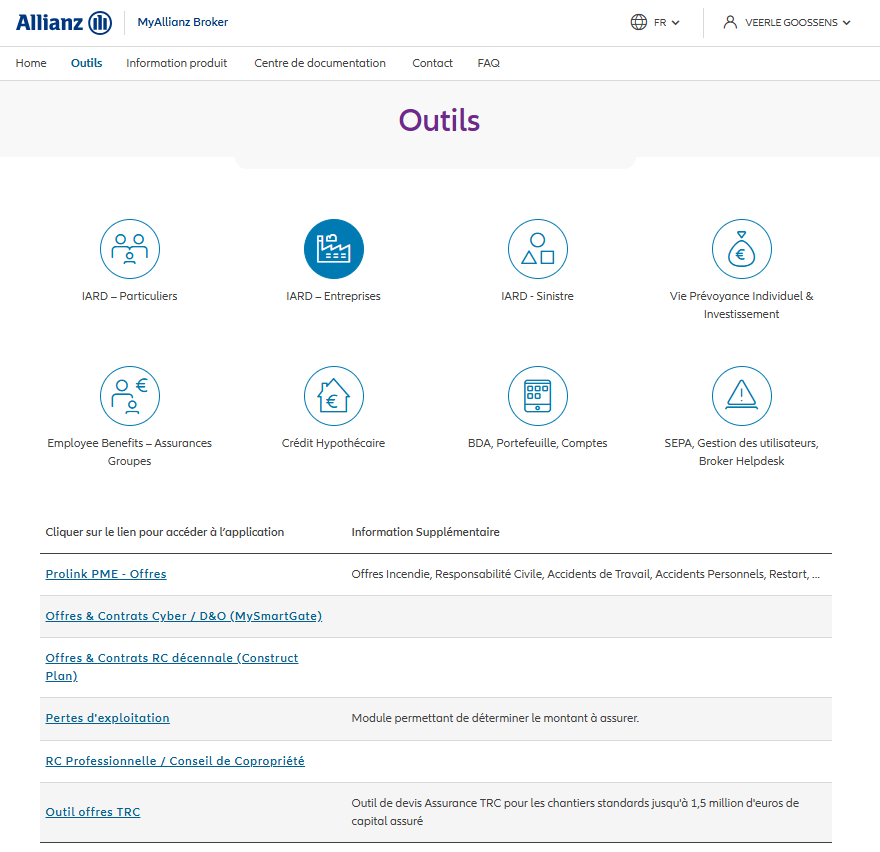Image resolution: width=880 pixels, height=852 pixels.
Task: Click the IARD – Particuliers people icon
Action: coord(130,249)
